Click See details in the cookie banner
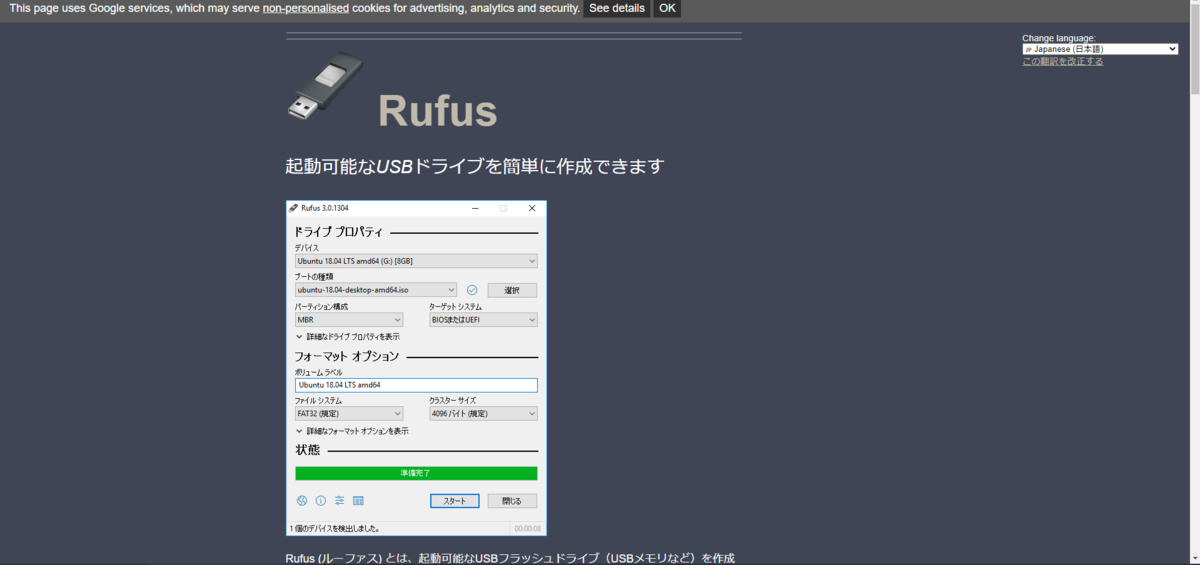Image resolution: width=1200 pixels, height=565 pixels. pos(616,8)
